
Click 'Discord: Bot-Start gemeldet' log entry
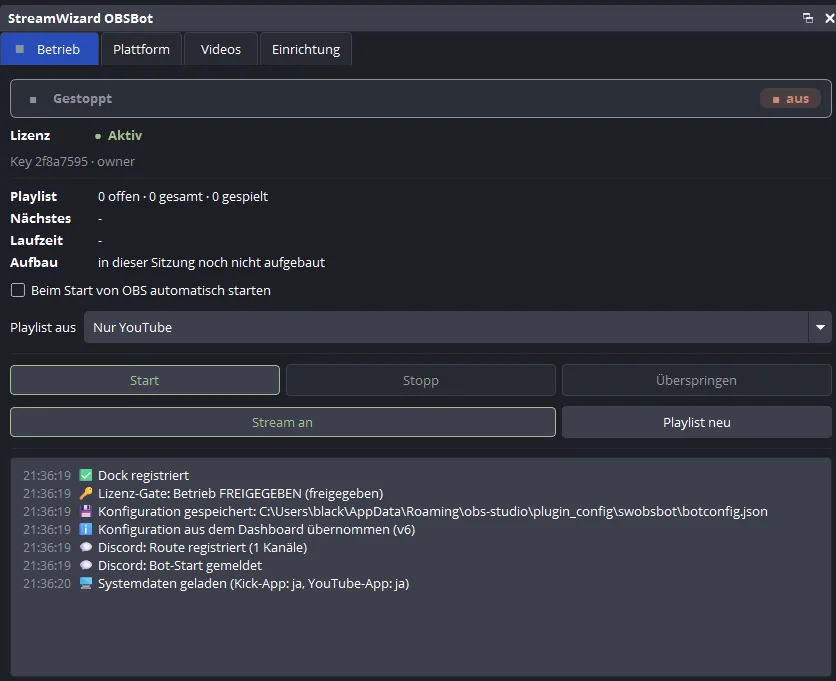click(180, 565)
